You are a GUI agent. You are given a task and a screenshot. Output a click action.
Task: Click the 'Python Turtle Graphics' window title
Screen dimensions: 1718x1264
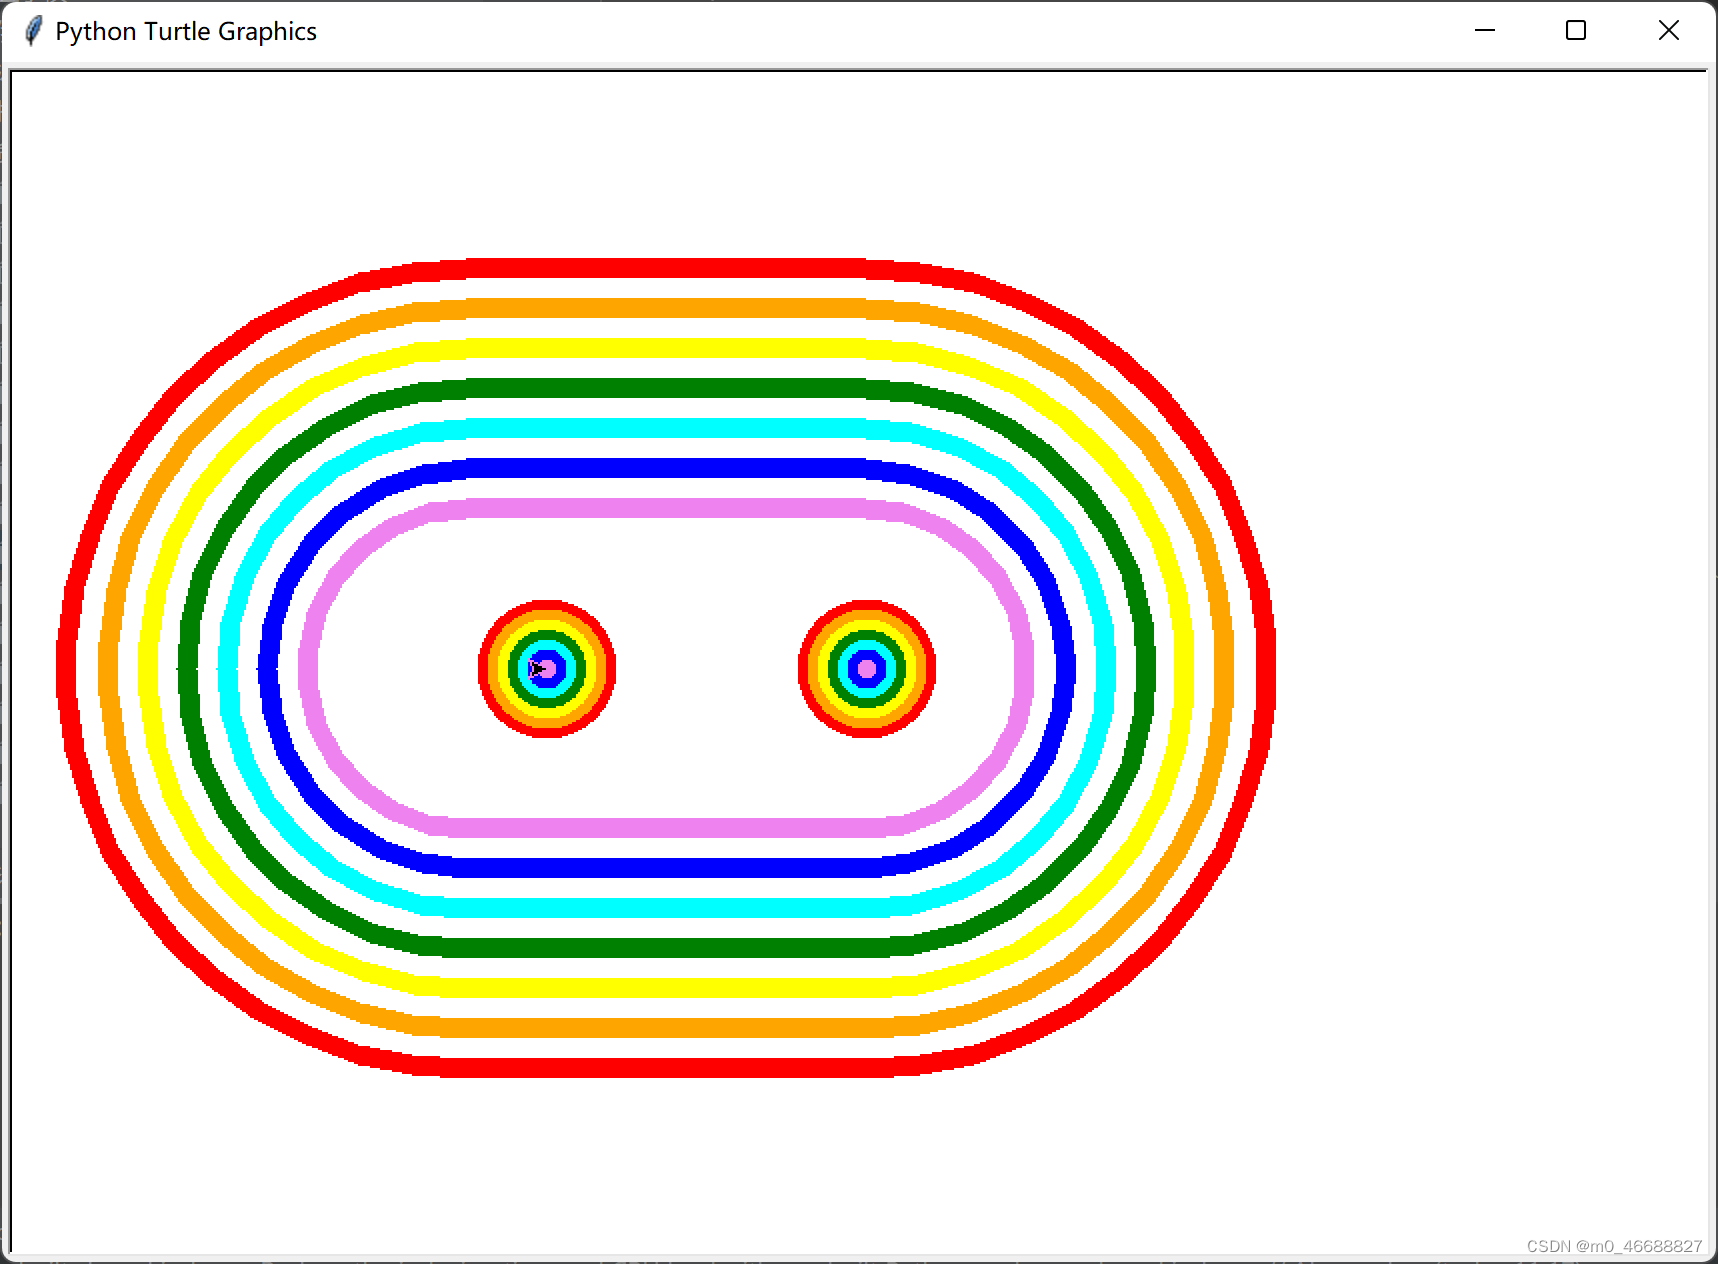186,31
